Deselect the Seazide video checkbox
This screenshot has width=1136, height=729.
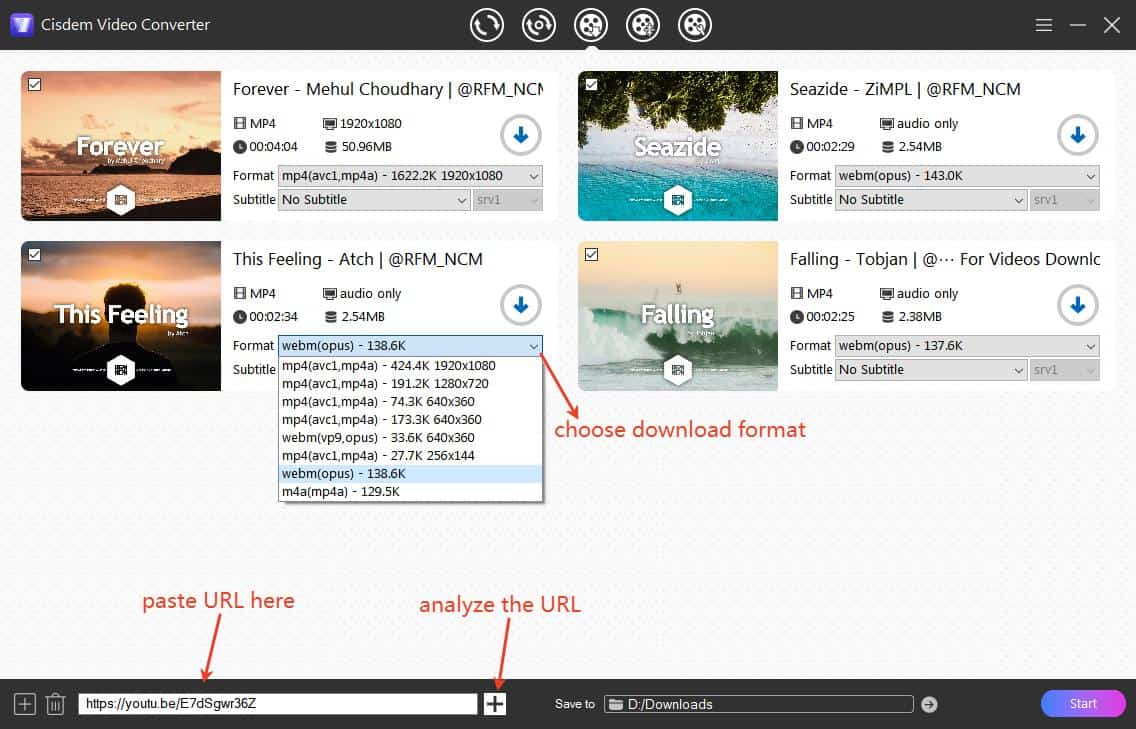(592, 86)
